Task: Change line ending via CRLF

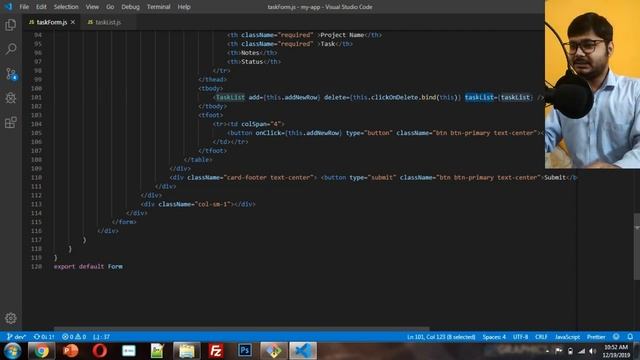Action: (x=541, y=337)
